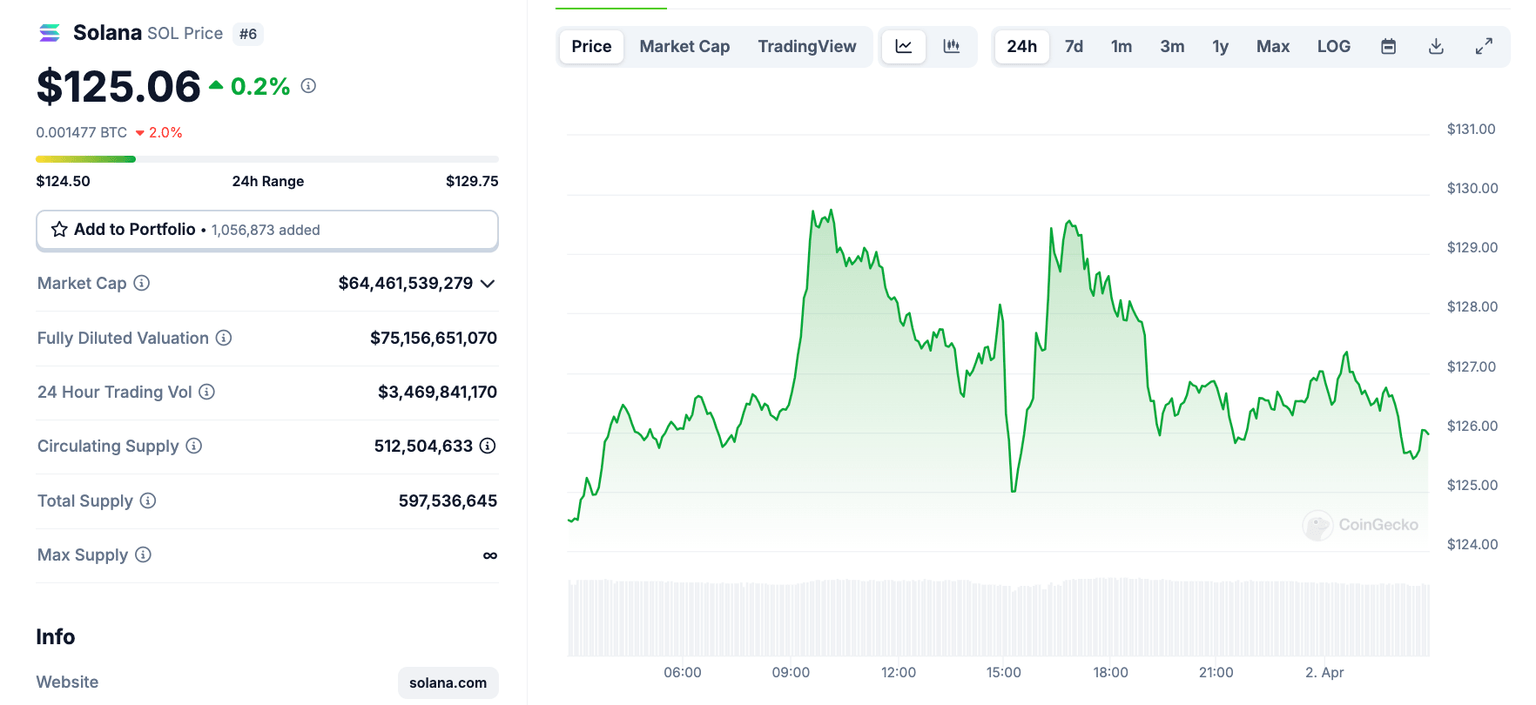Click the 24h range gradient bar
1536x705 pixels.
[267, 158]
